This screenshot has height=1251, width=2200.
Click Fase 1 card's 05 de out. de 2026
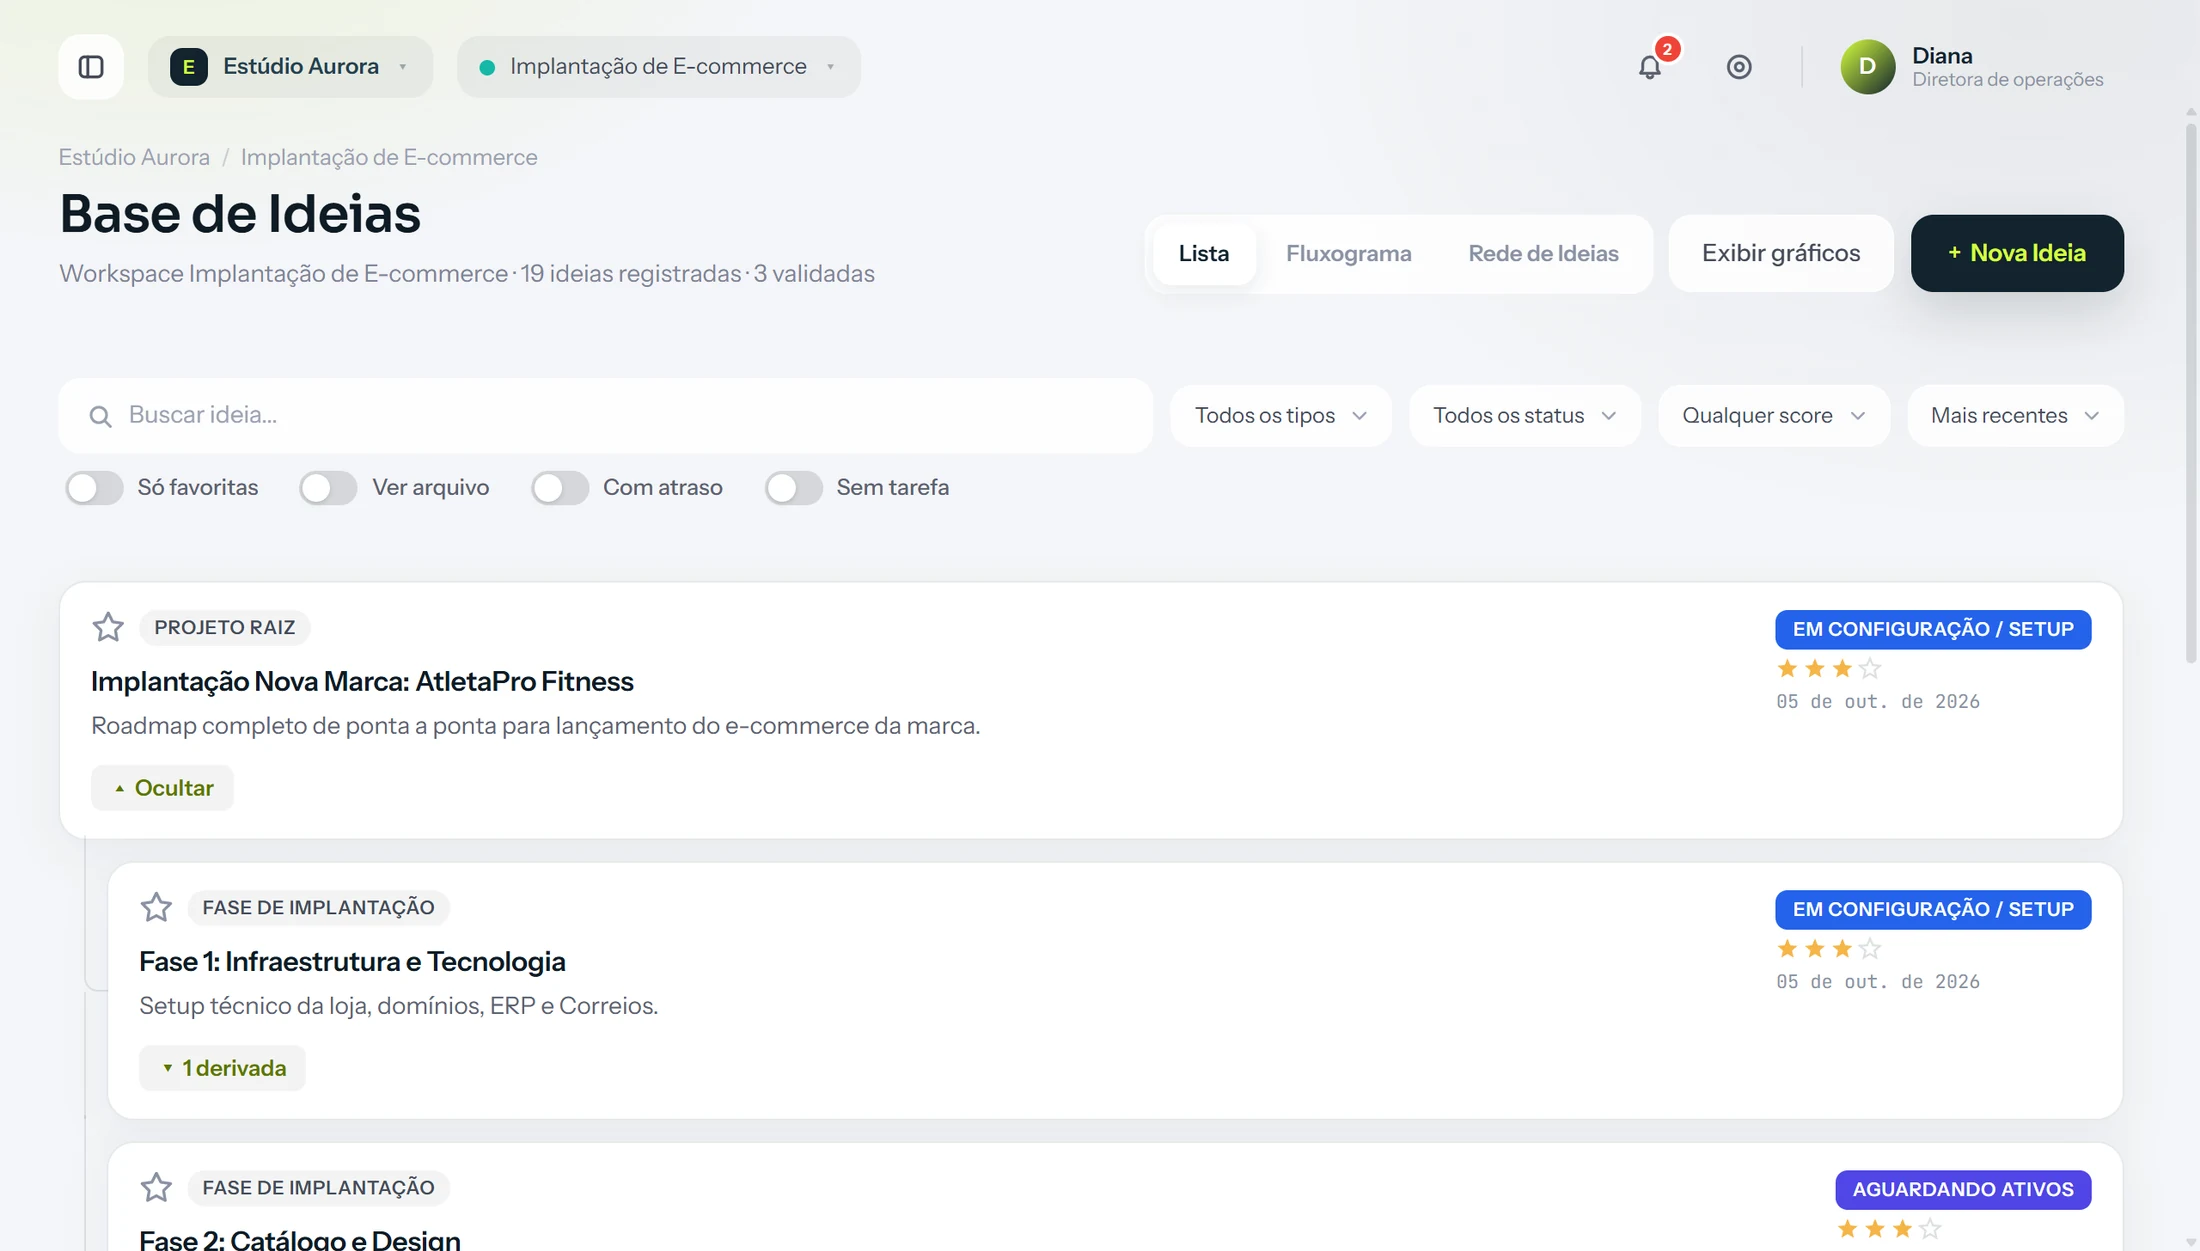1878,982
